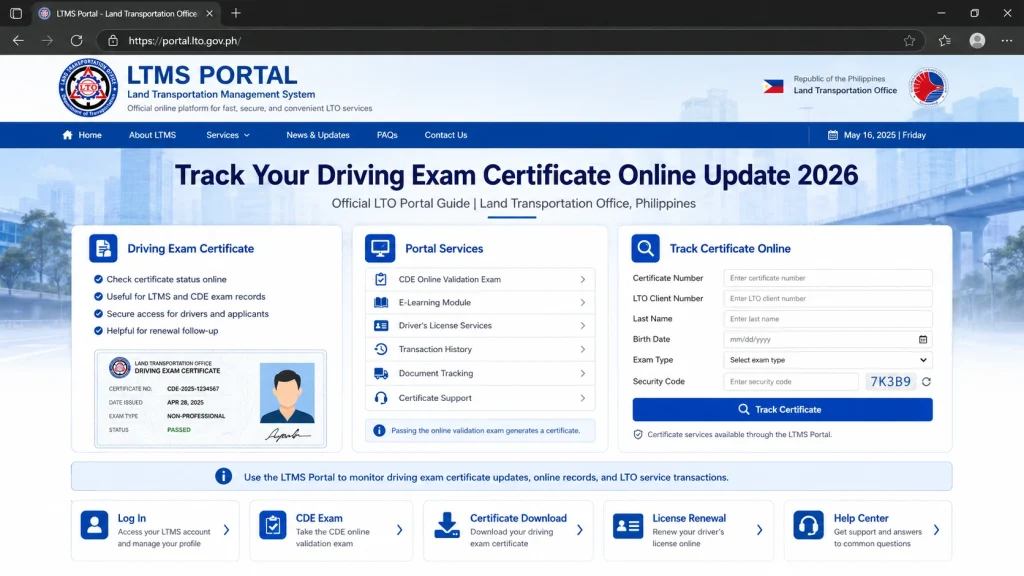Bookmark this page with the star icon

pyautogui.click(x=909, y=40)
